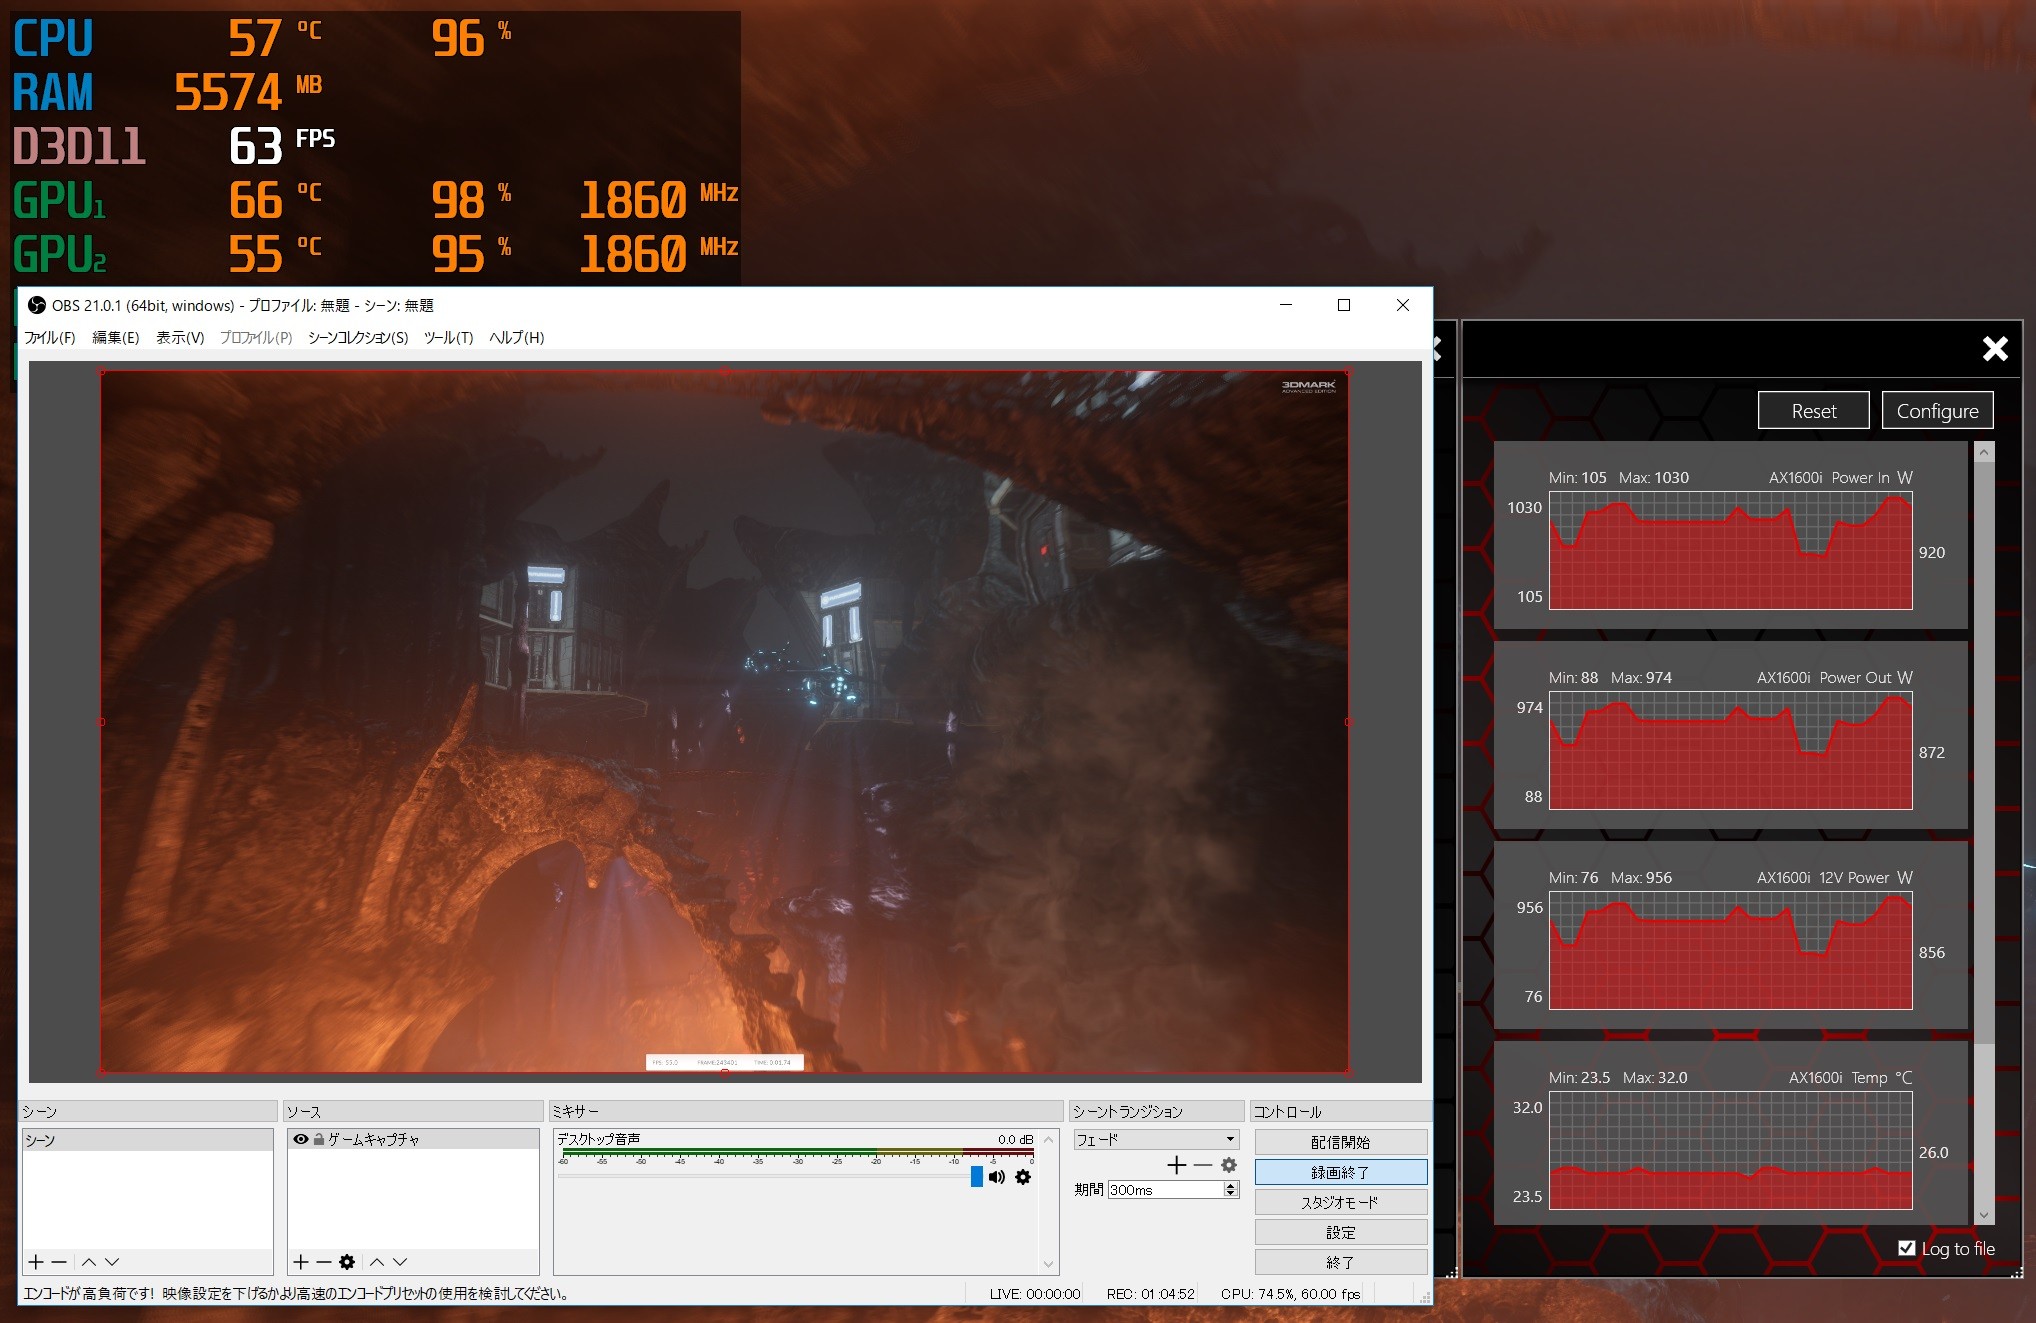Add a new source with the plus icon
Screen dimensions: 2036x1323
(301, 1262)
